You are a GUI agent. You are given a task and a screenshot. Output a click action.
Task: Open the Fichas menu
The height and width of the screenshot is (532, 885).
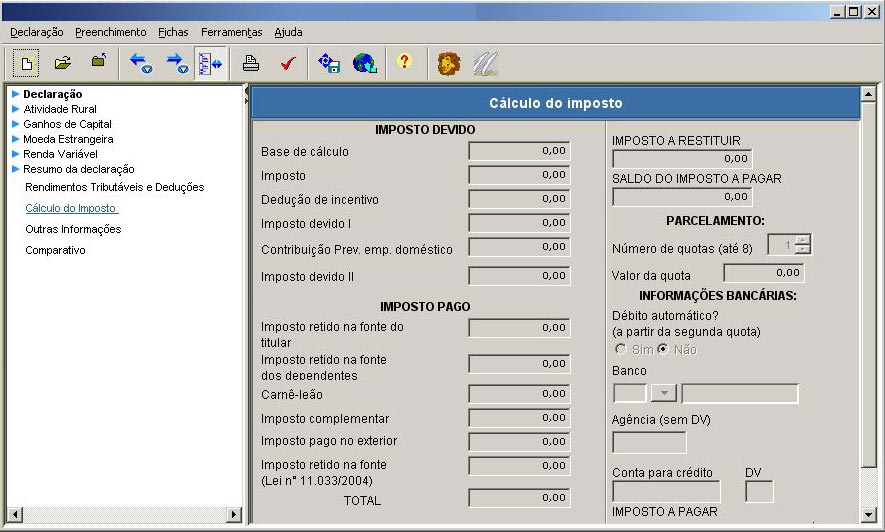click(x=173, y=32)
